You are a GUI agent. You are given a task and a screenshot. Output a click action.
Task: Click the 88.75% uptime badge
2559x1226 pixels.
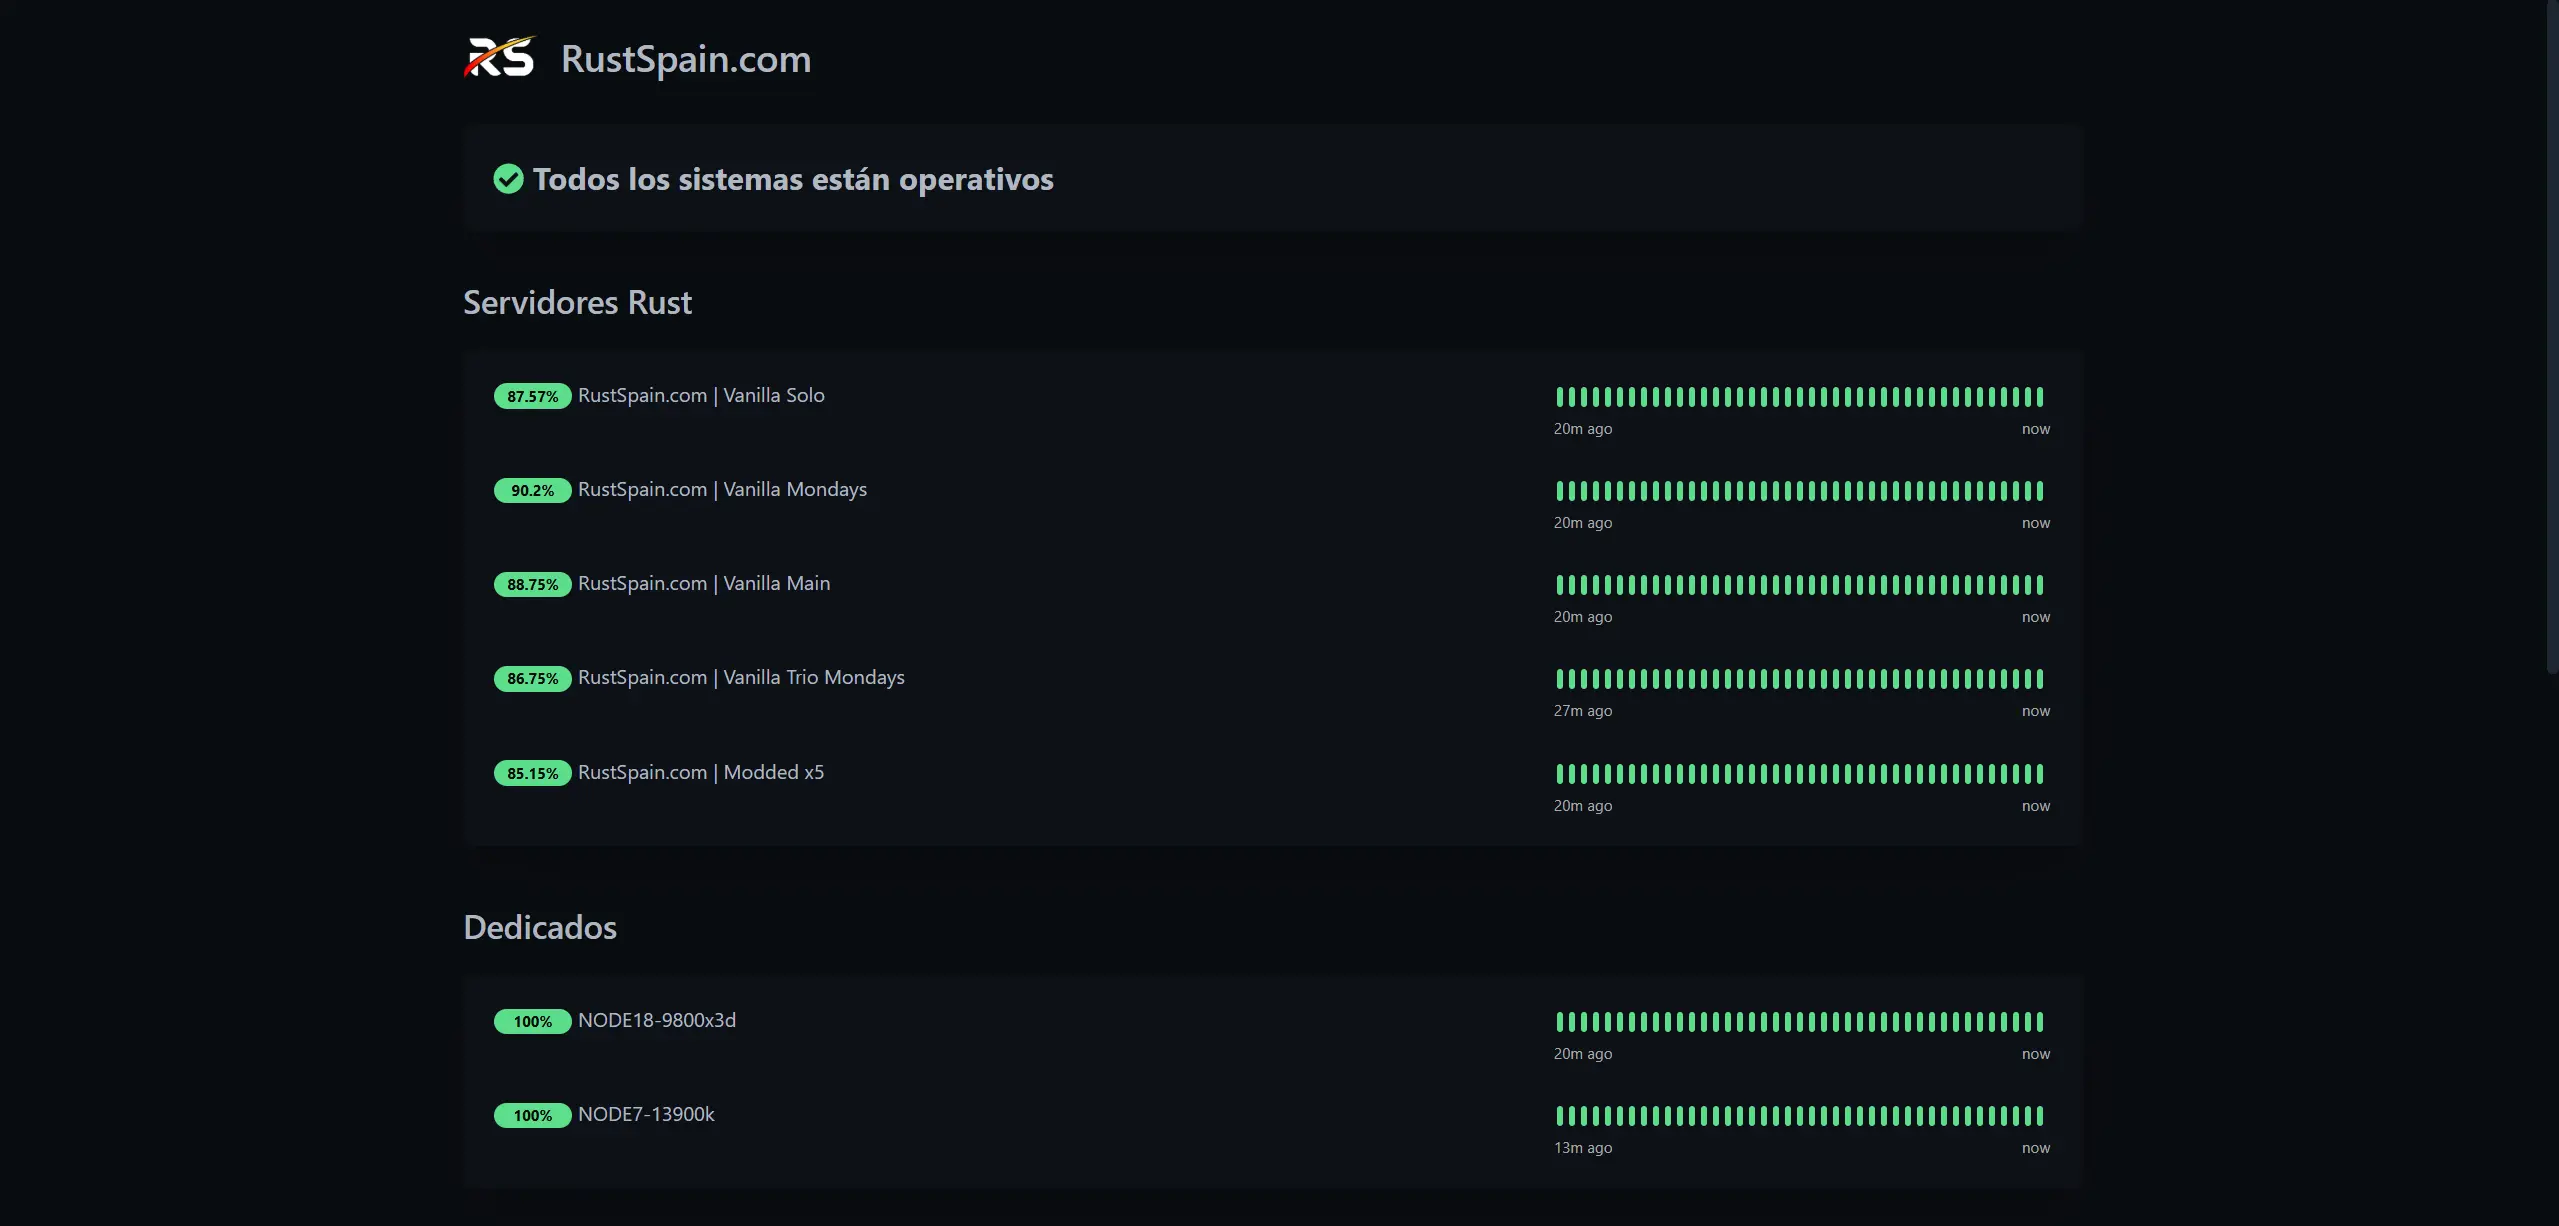coord(532,584)
